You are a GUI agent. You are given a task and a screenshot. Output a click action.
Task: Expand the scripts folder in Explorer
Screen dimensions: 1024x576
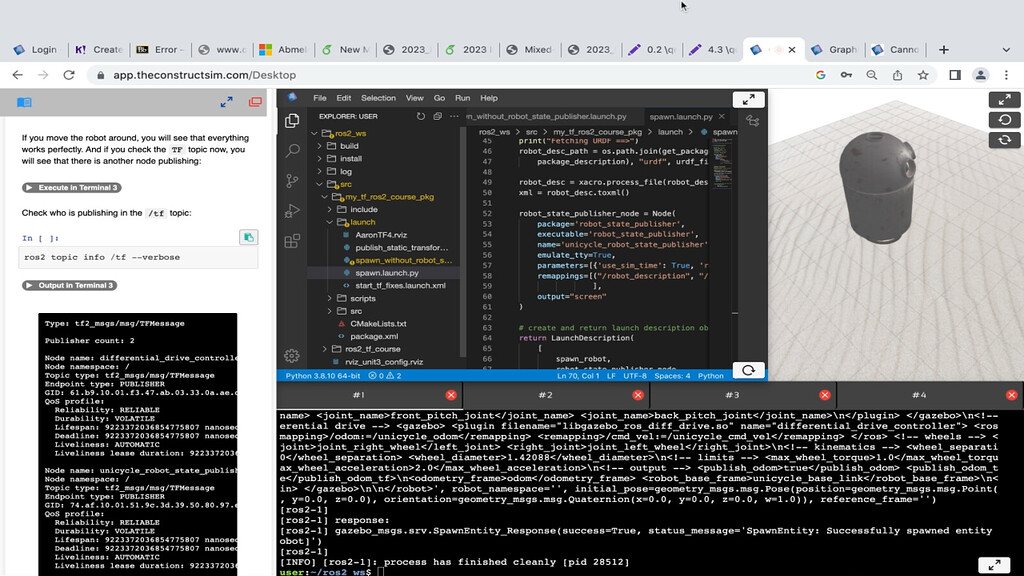(x=362, y=298)
